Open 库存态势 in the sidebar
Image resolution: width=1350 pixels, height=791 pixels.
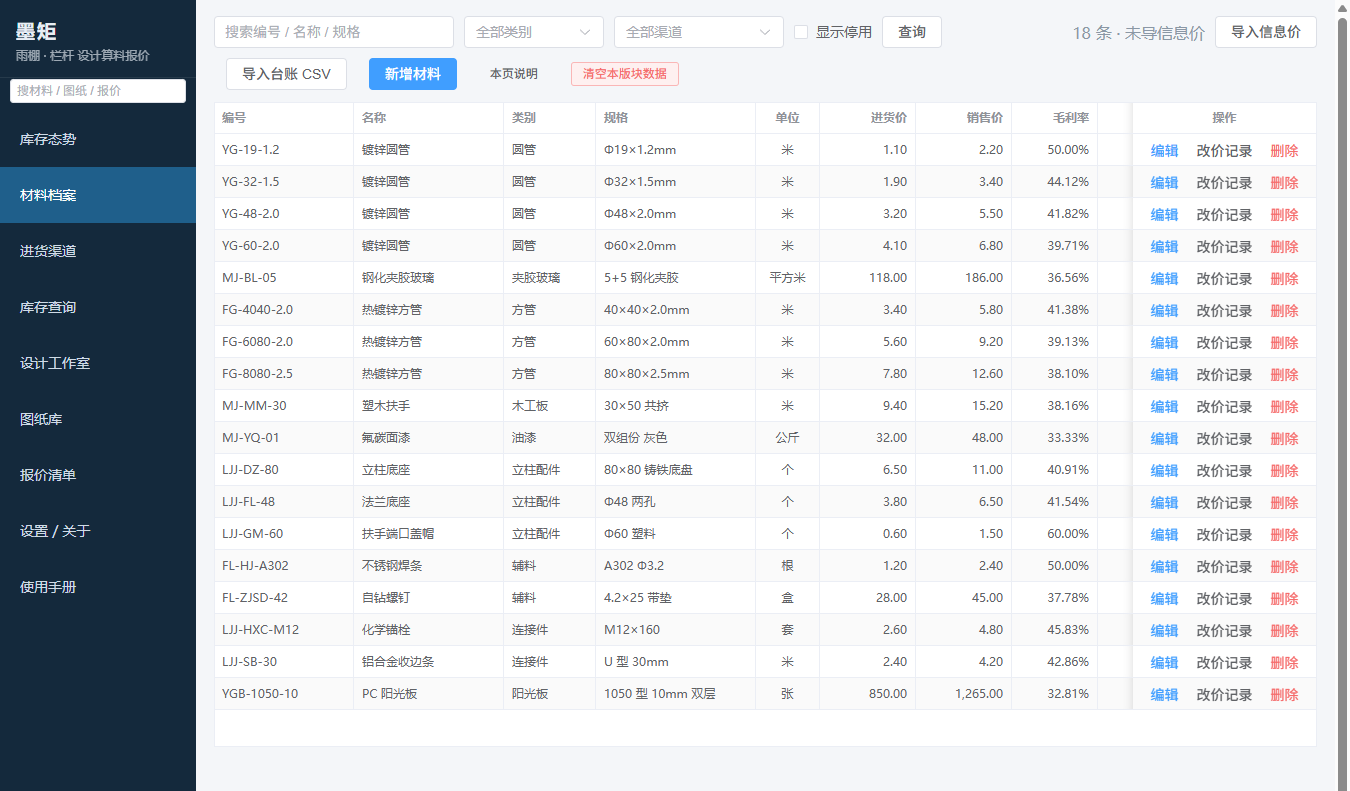tap(98, 139)
